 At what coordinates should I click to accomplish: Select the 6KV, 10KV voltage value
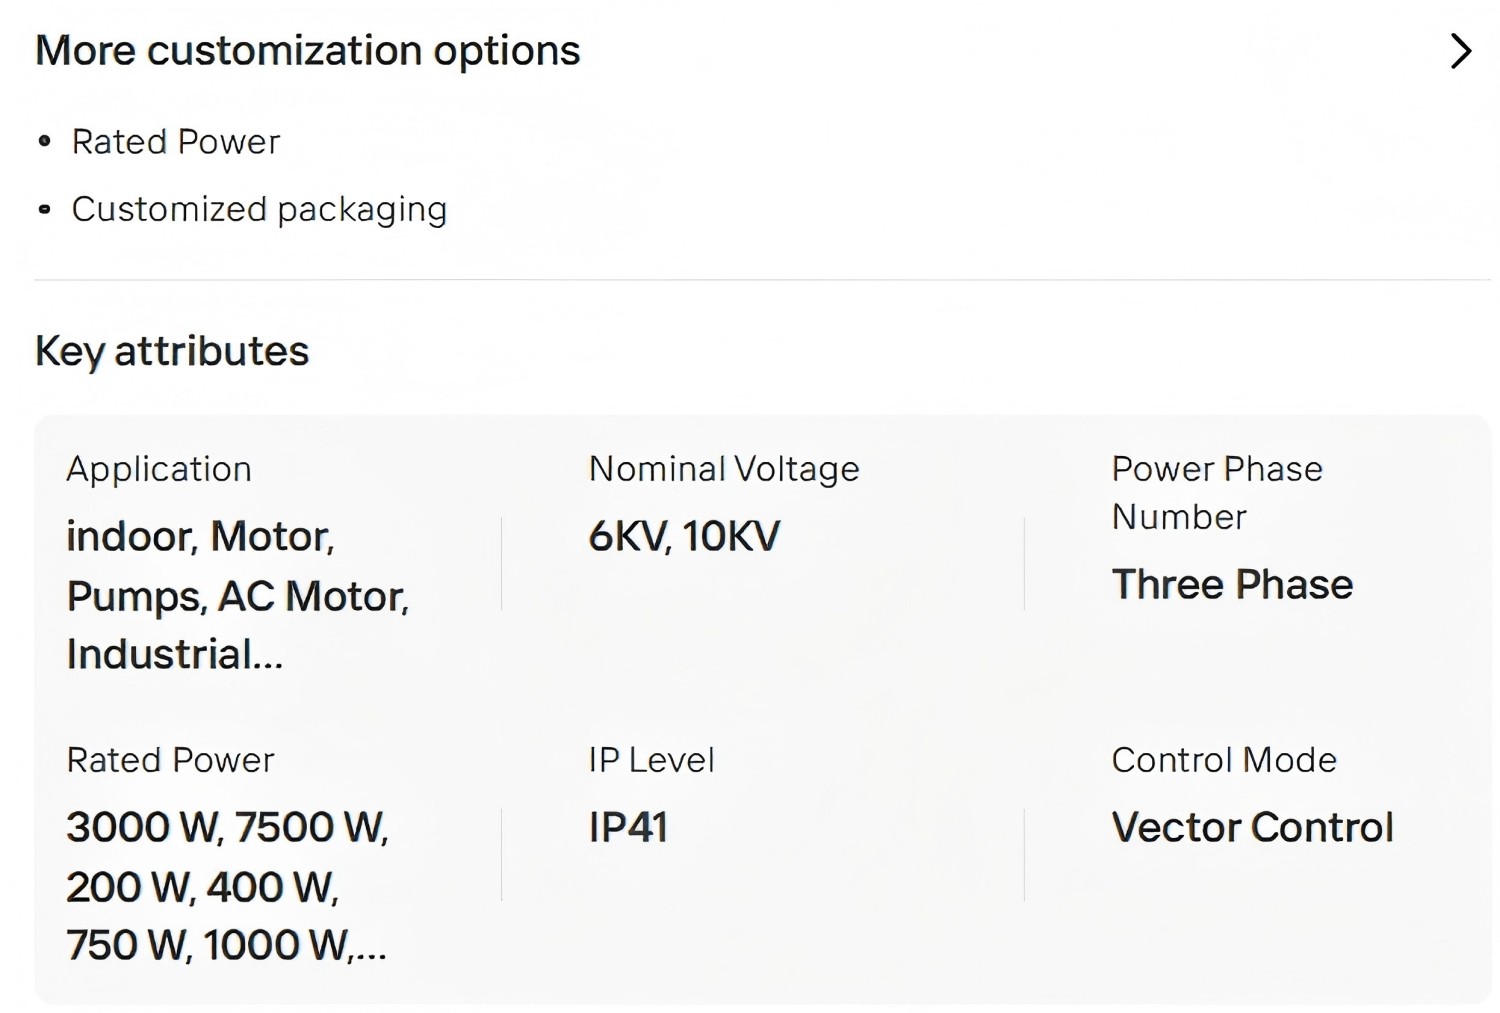point(684,537)
